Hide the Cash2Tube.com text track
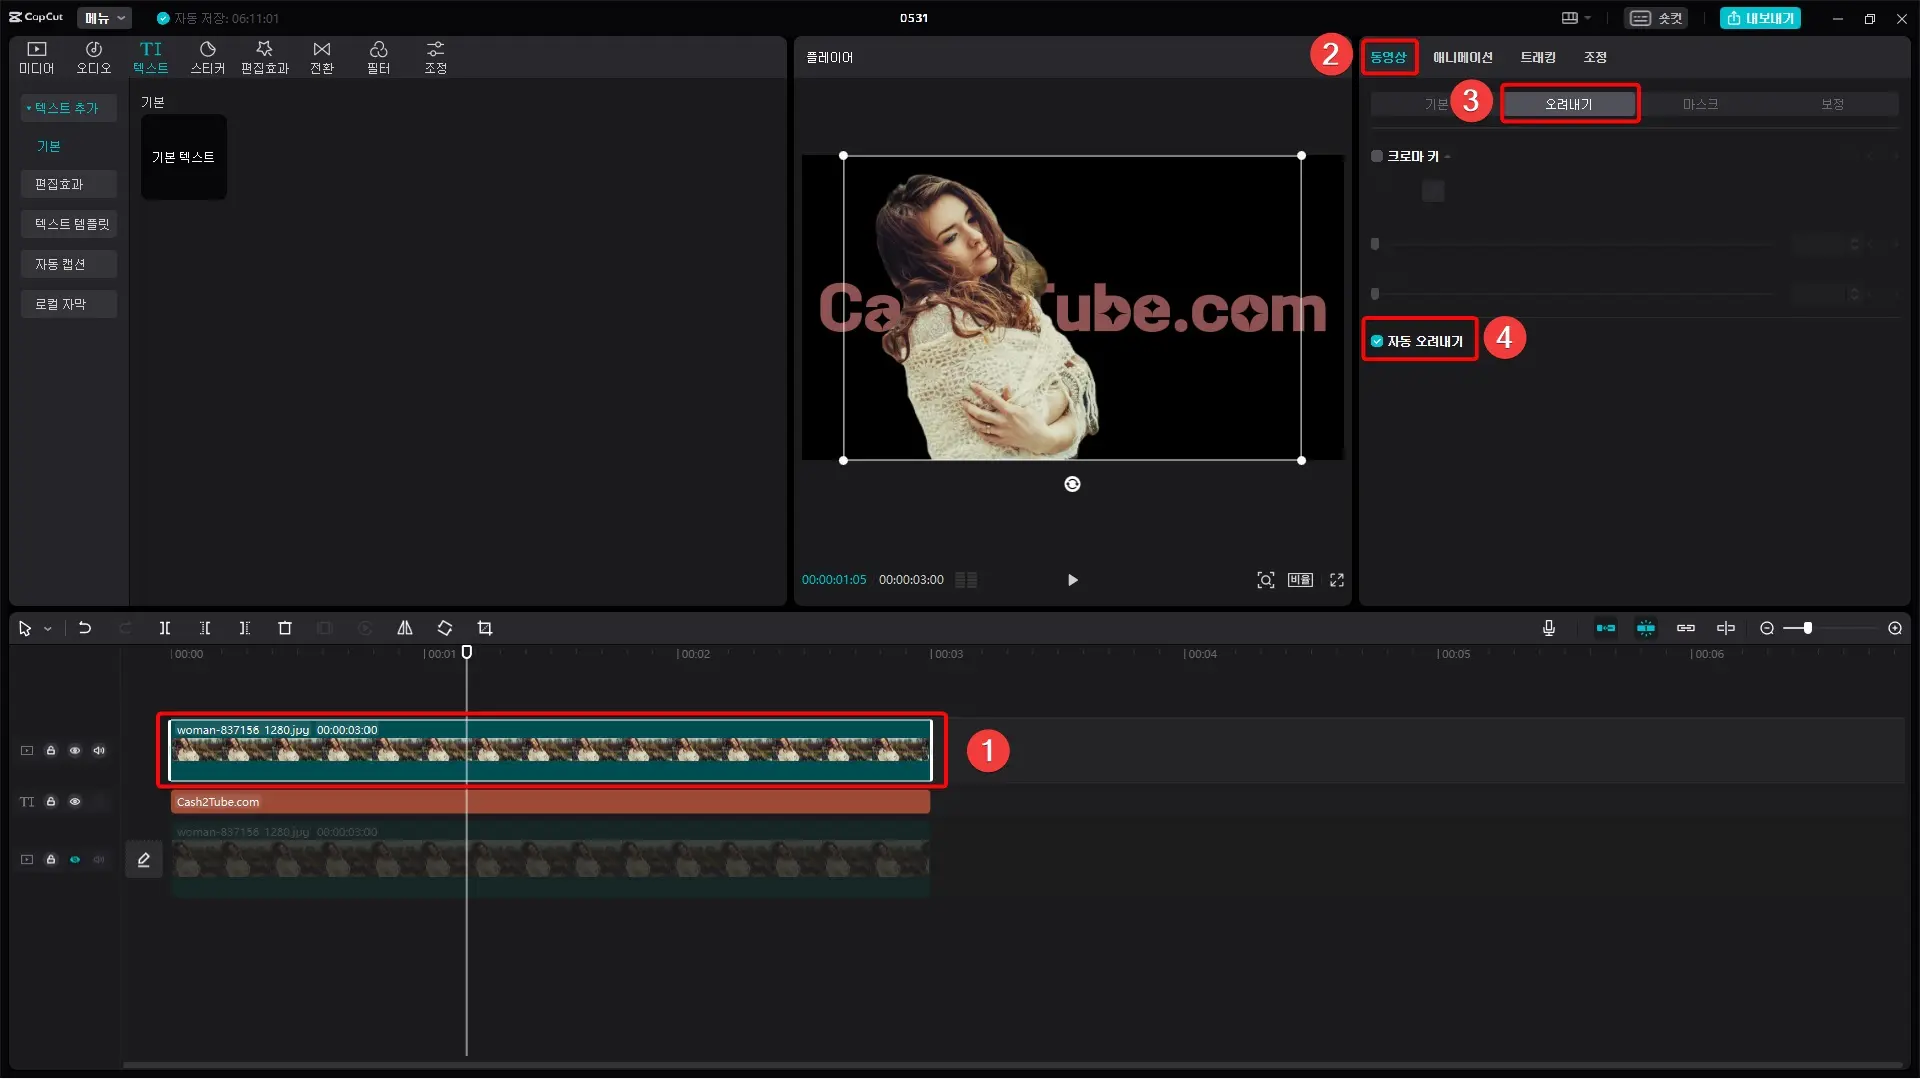The height and width of the screenshot is (1079, 1920). click(75, 802)
